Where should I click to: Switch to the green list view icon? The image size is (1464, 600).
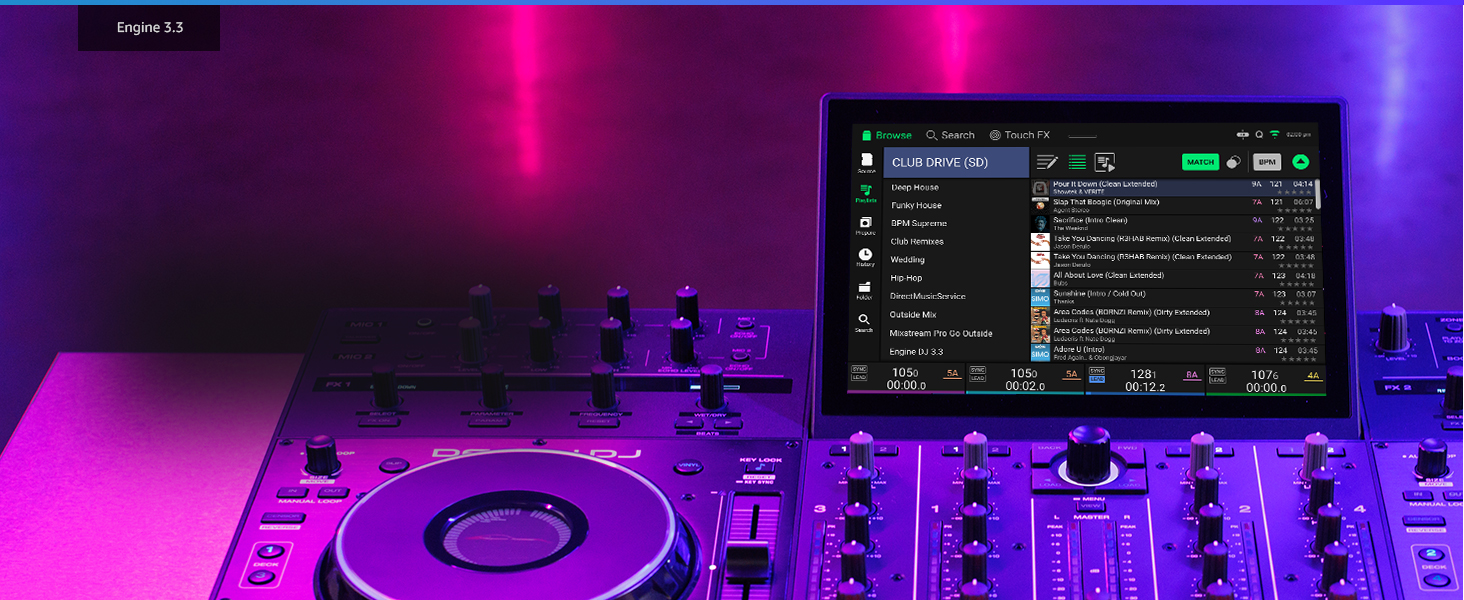pyautogui.click(x=1077, y=162)
